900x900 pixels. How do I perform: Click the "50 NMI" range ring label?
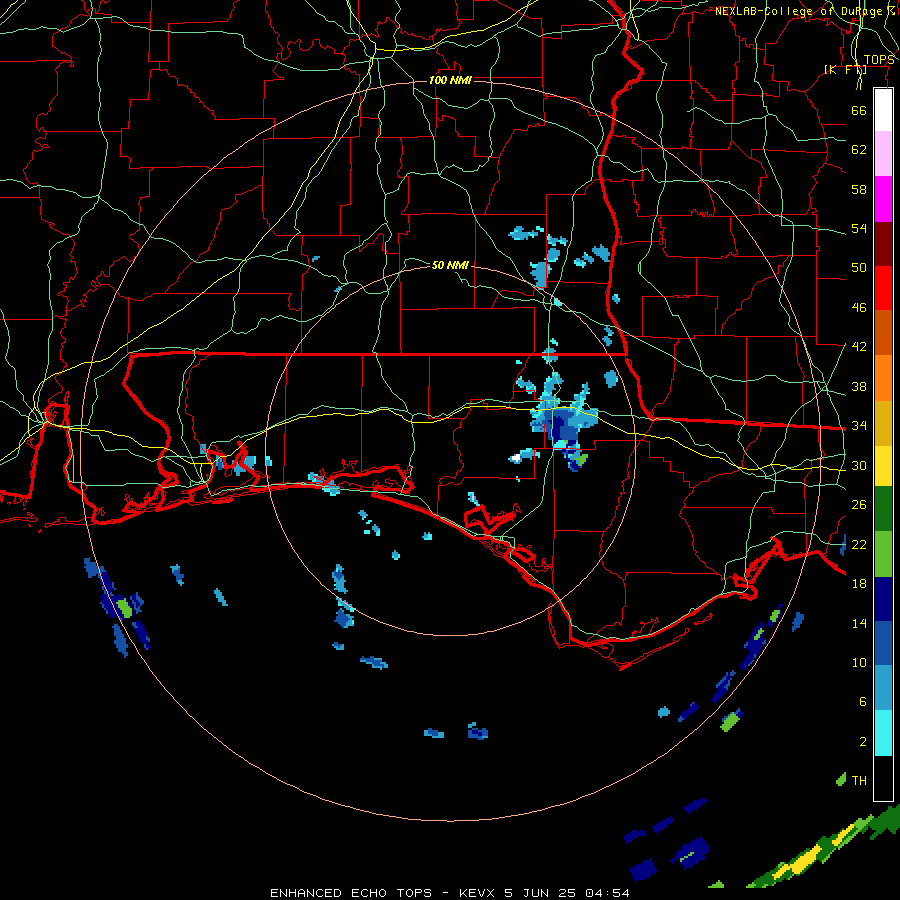coord(450,265)
